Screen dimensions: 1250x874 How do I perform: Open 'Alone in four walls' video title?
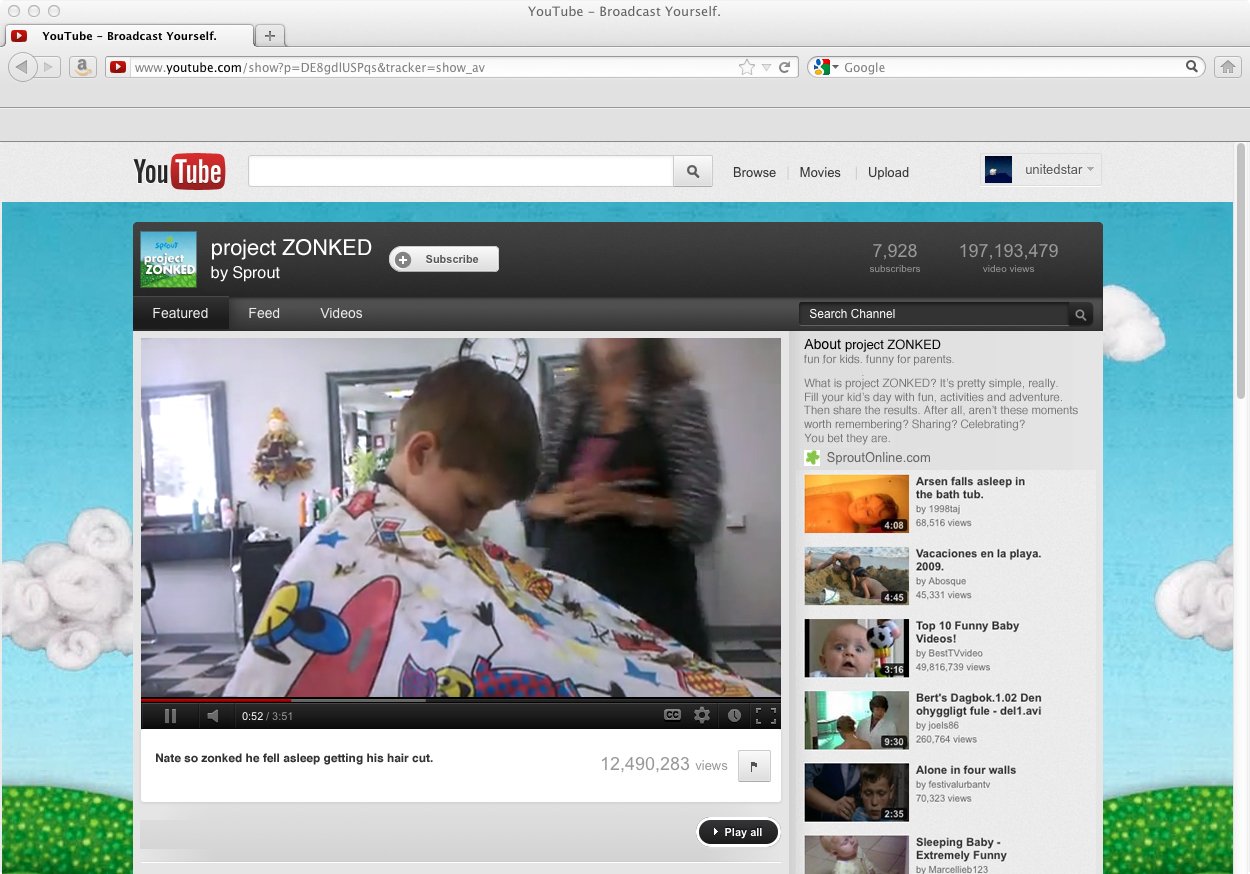pyautogui.click(x=966, y=770)
